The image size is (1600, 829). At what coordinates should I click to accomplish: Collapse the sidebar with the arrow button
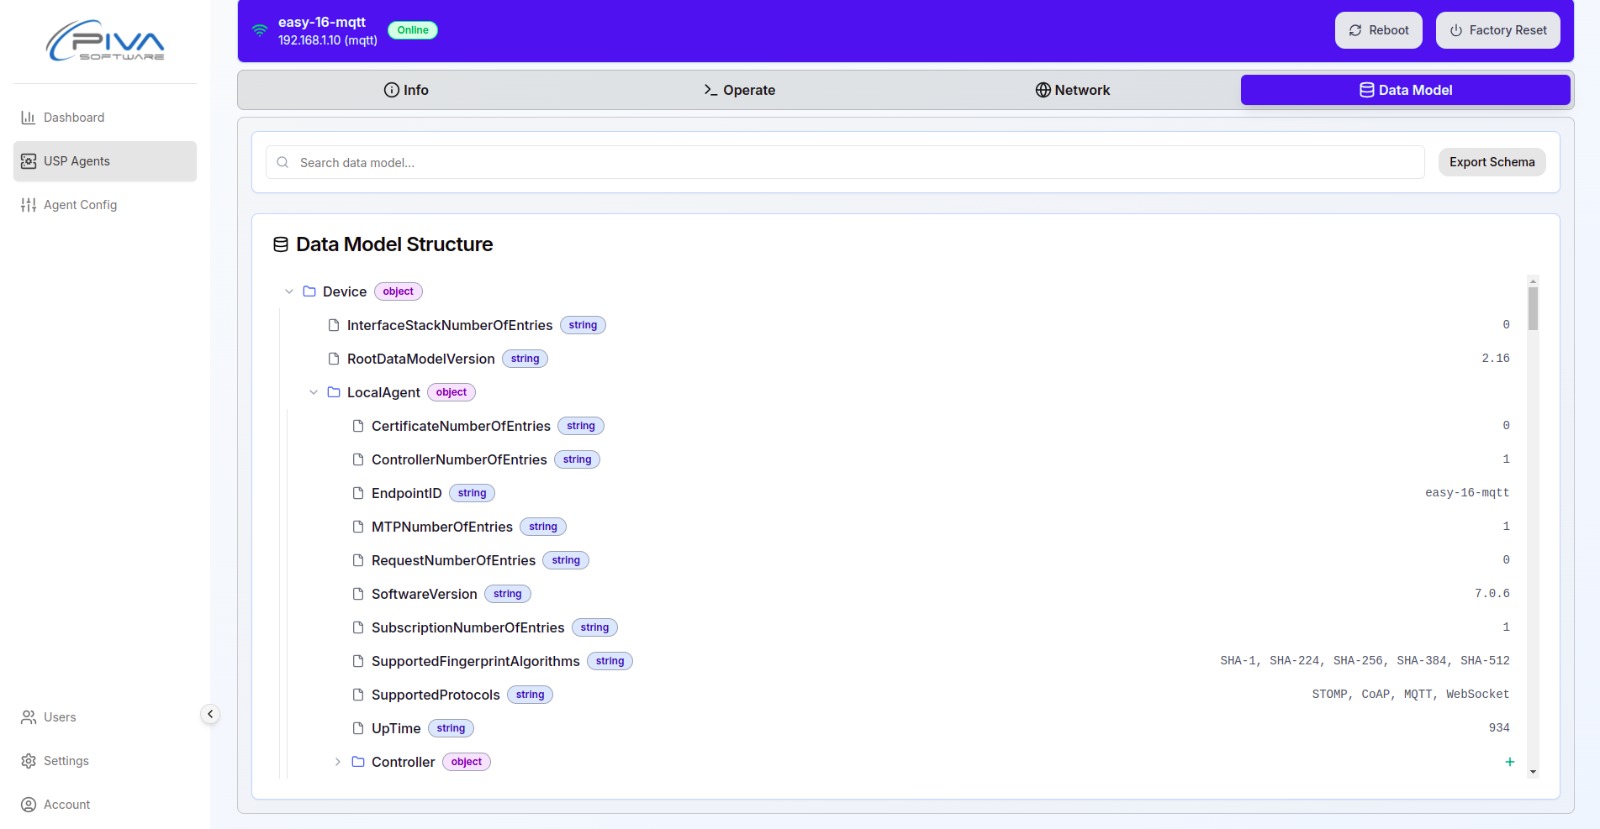click(x=210, y=714)
